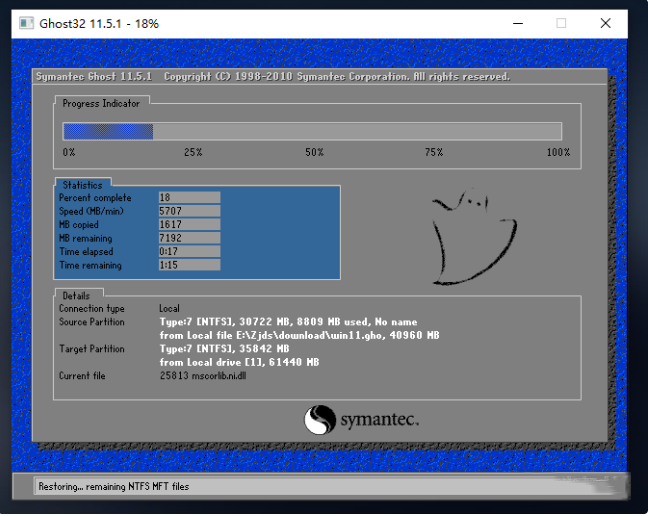Click current file '25813 mscorlib.ni.dll'

coord(203,376)
